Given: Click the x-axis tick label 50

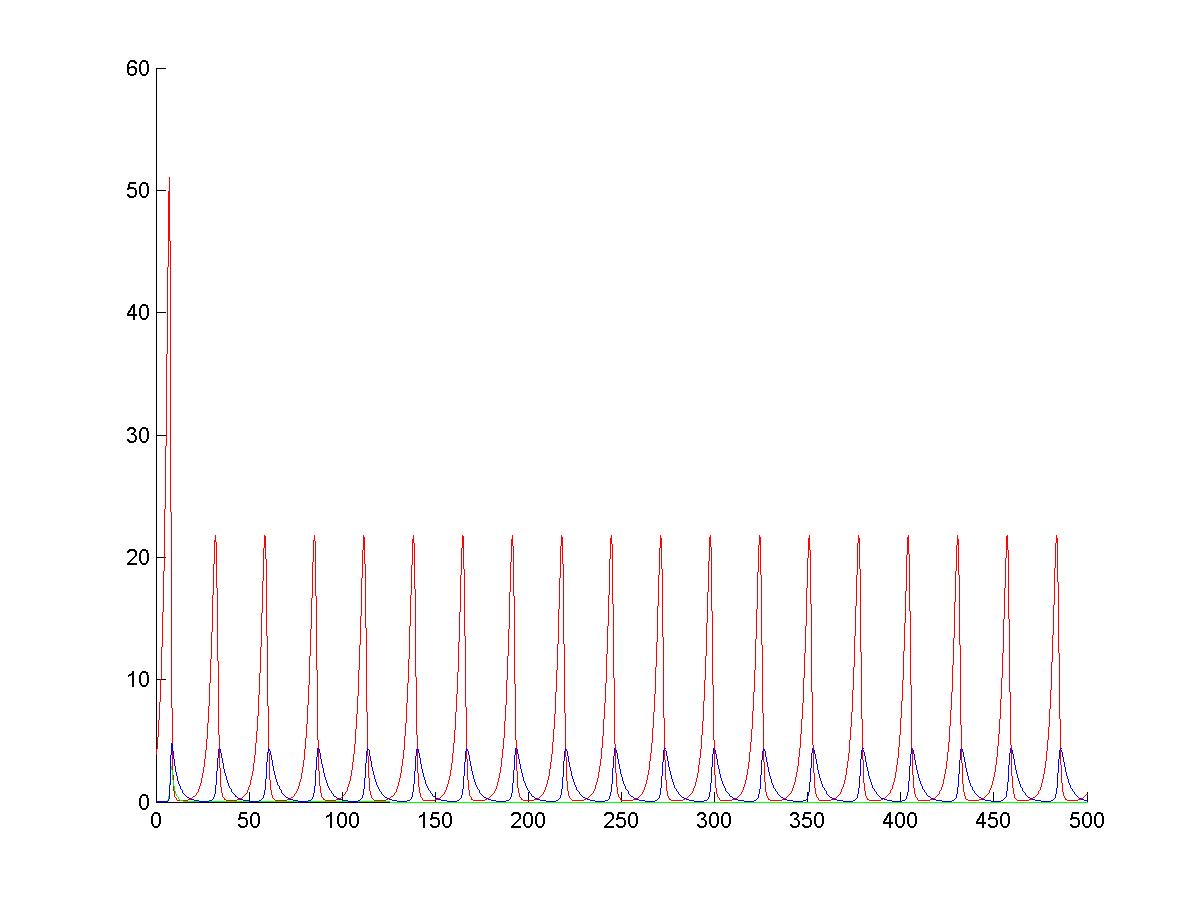Looking at the screenshot, I should click(249, 820).
